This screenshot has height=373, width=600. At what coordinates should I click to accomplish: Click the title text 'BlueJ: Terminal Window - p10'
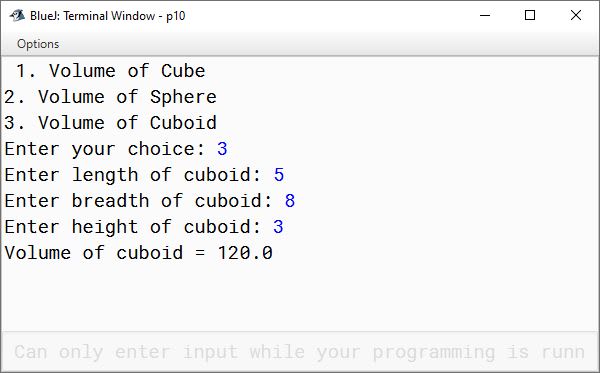pyautogui.click(x=108, y=16)
